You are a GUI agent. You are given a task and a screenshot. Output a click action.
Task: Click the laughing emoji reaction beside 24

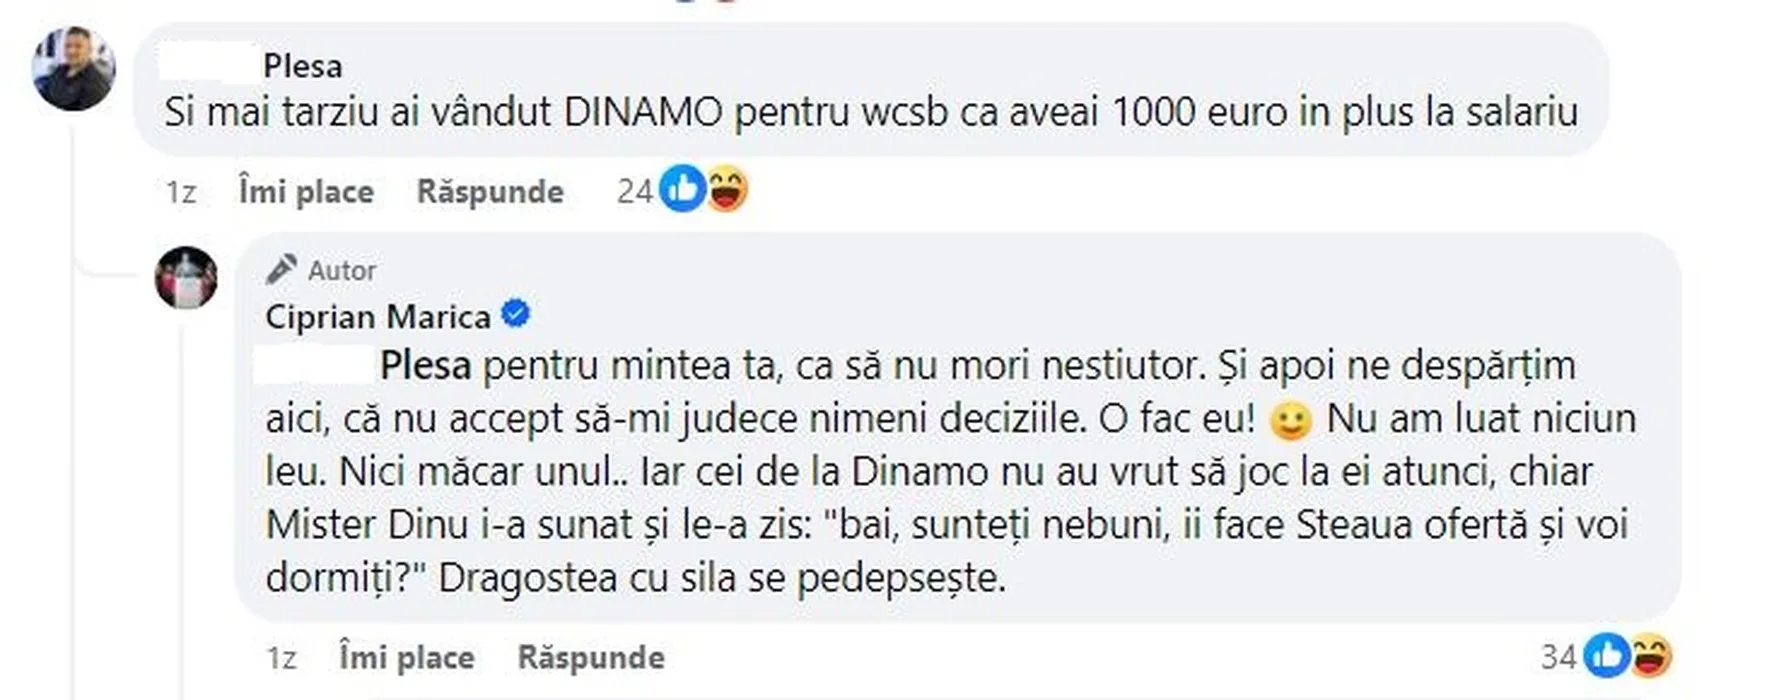[x=727, y=190]
